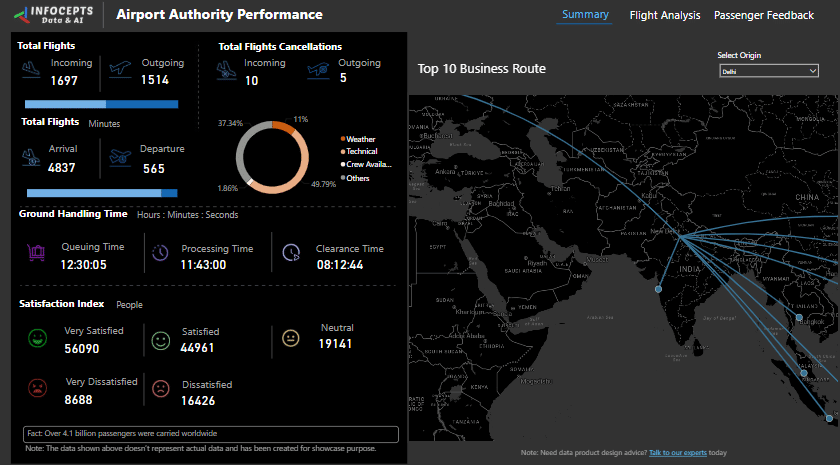This screenshot has height=465, width=840.
Task: Switch to the Flight Analysis tab
Action: (665, 15)
